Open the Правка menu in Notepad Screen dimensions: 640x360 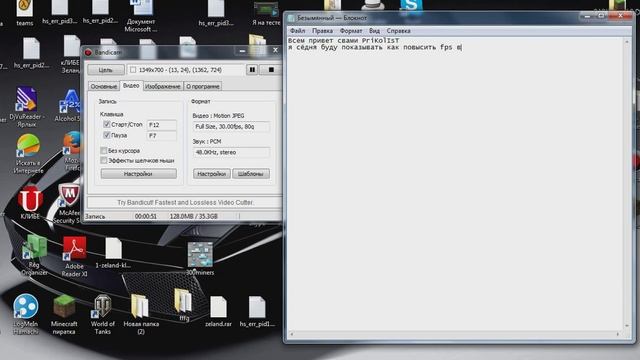tap(322, 31)
